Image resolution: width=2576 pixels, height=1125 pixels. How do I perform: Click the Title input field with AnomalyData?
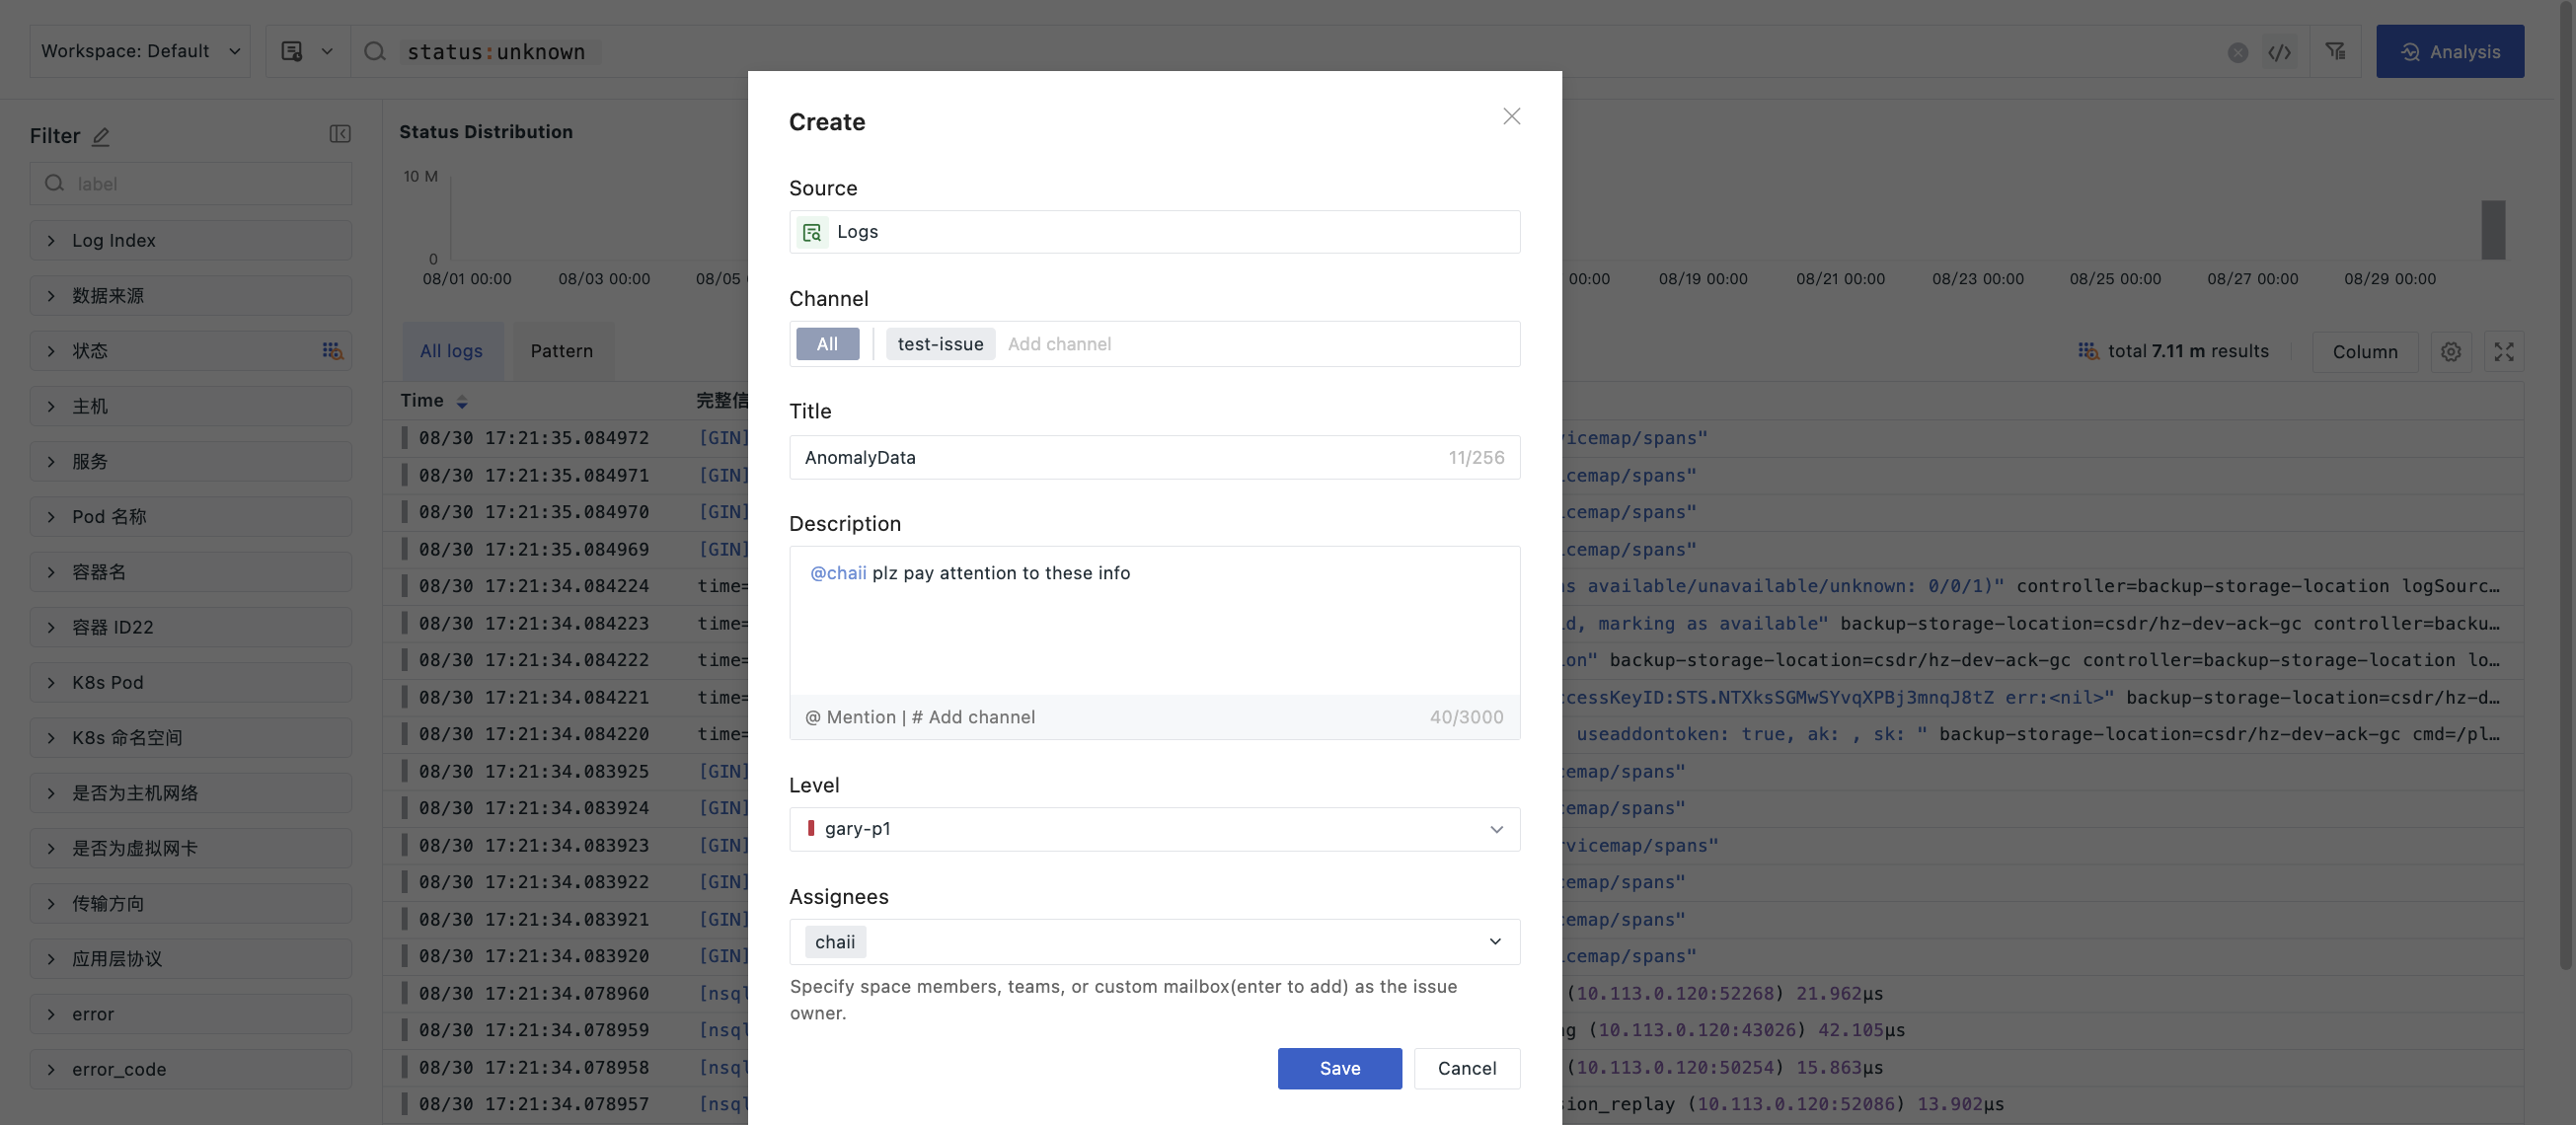point(1120,458)
